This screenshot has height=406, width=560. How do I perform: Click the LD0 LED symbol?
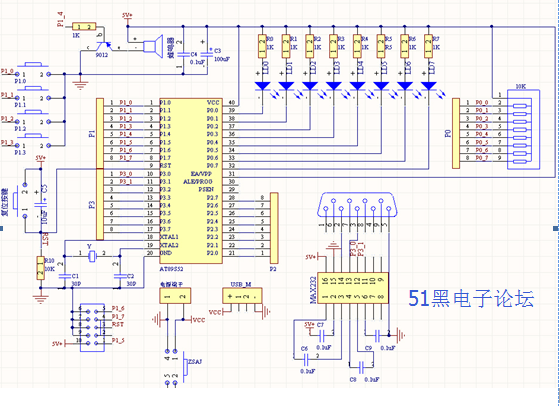coord(262,86)
